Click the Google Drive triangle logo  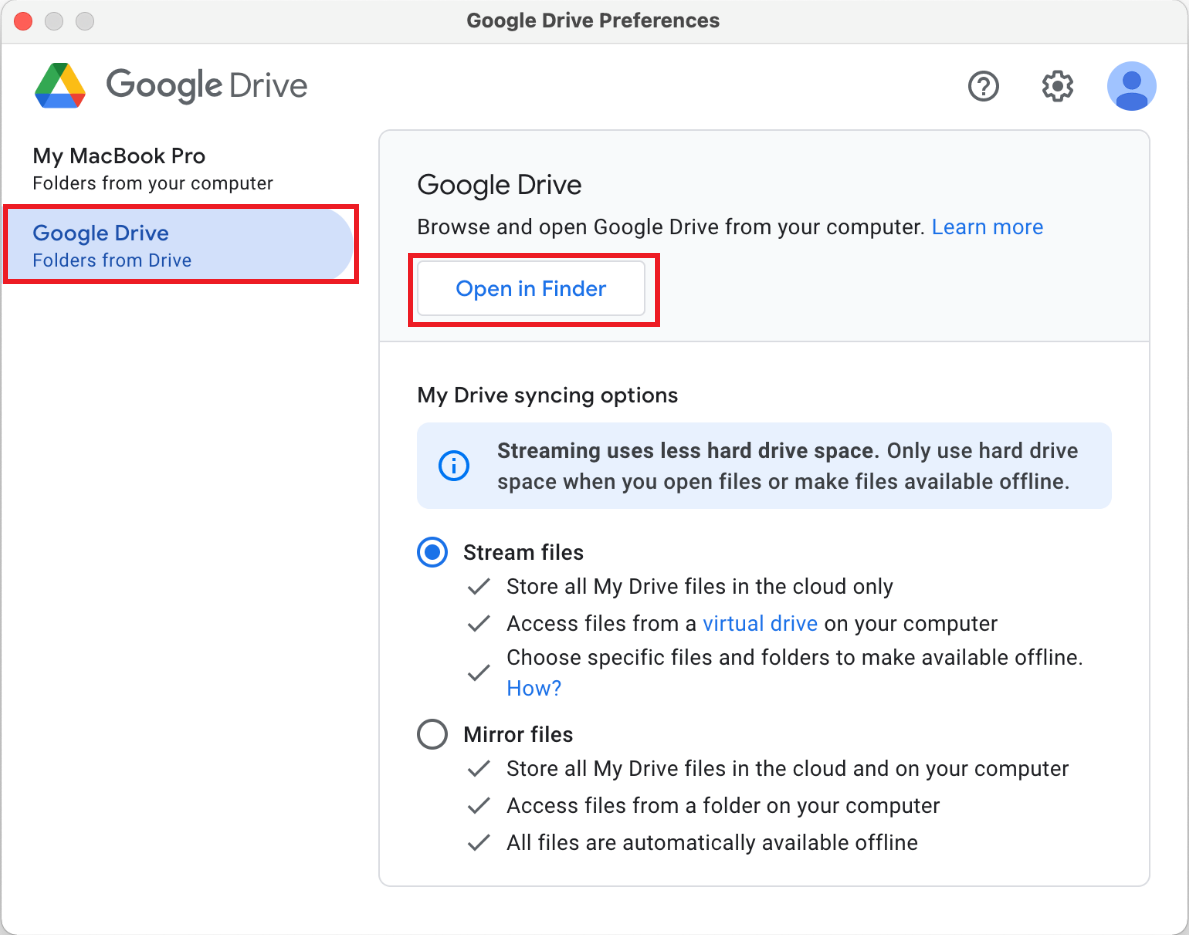[60, 86]
